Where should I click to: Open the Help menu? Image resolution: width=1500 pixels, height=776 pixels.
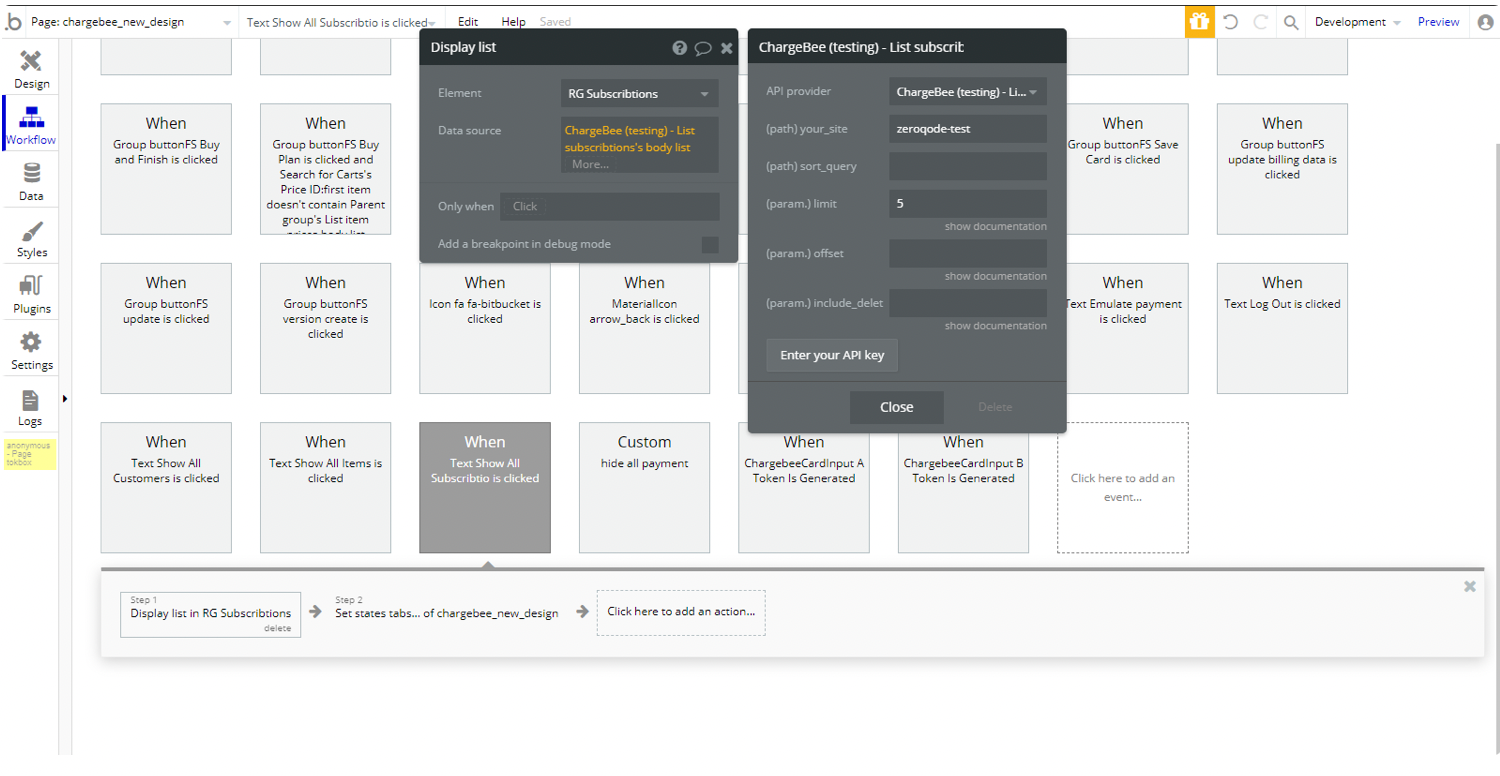(x=513, y=22)
